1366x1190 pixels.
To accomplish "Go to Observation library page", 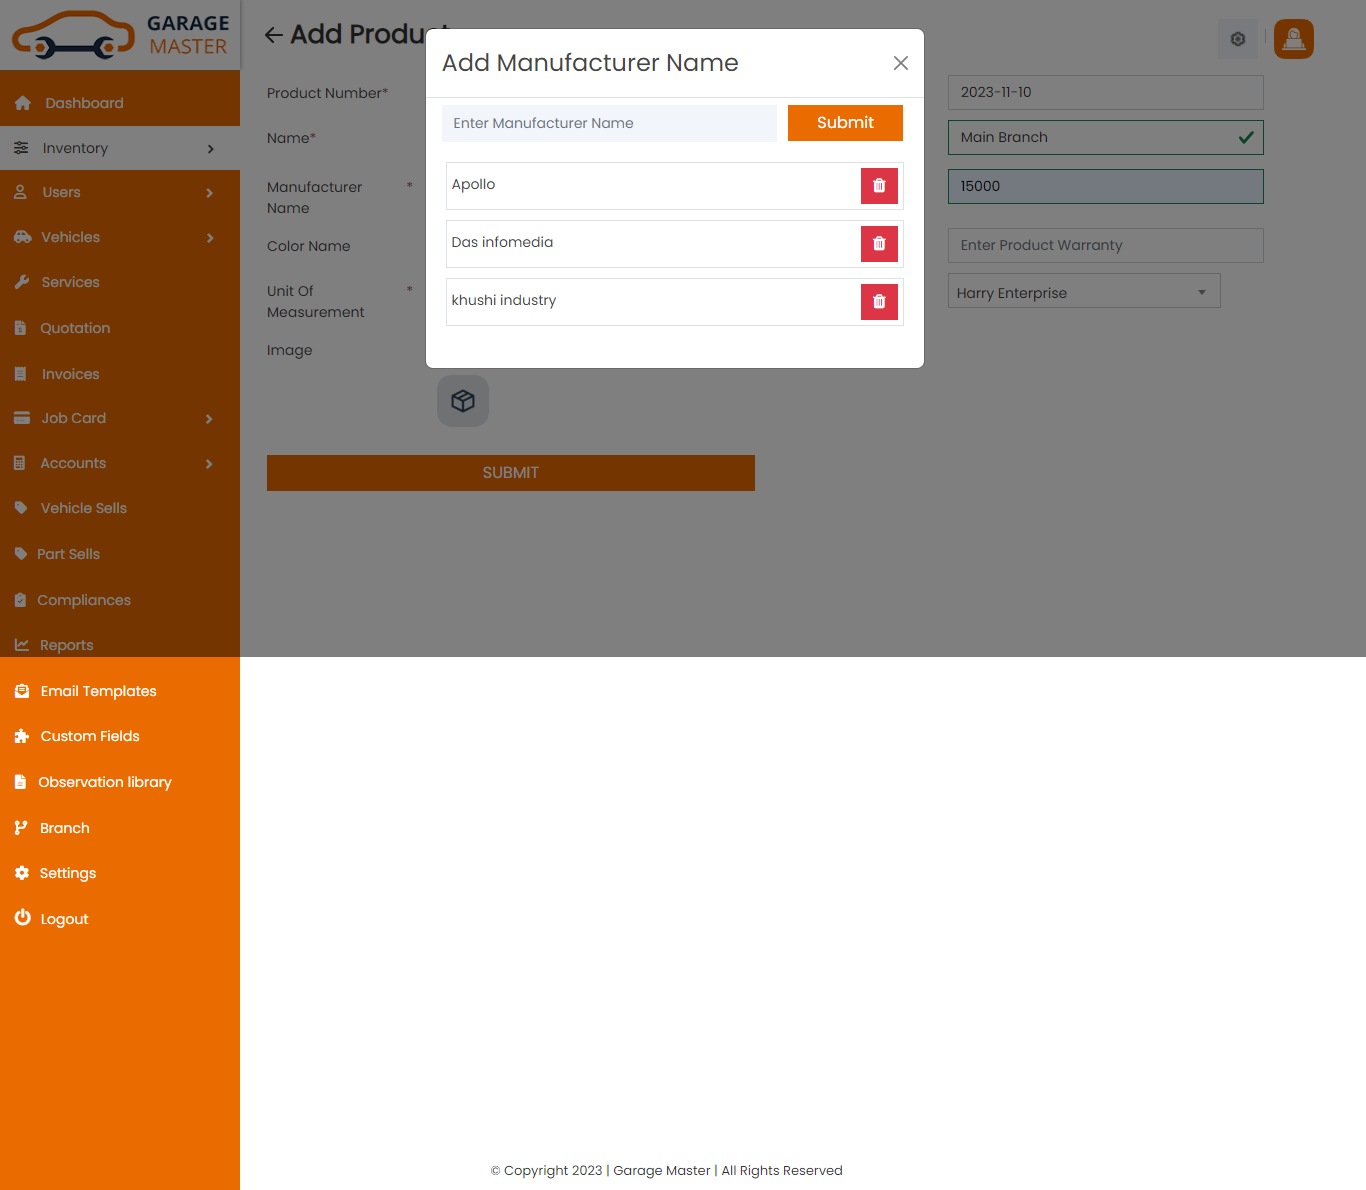I will [x=104, y=782].
